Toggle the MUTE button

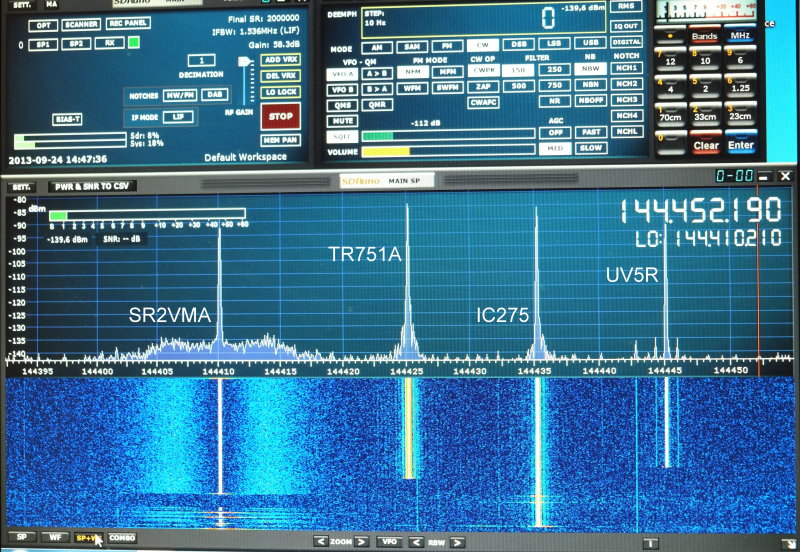coord(342,121)
